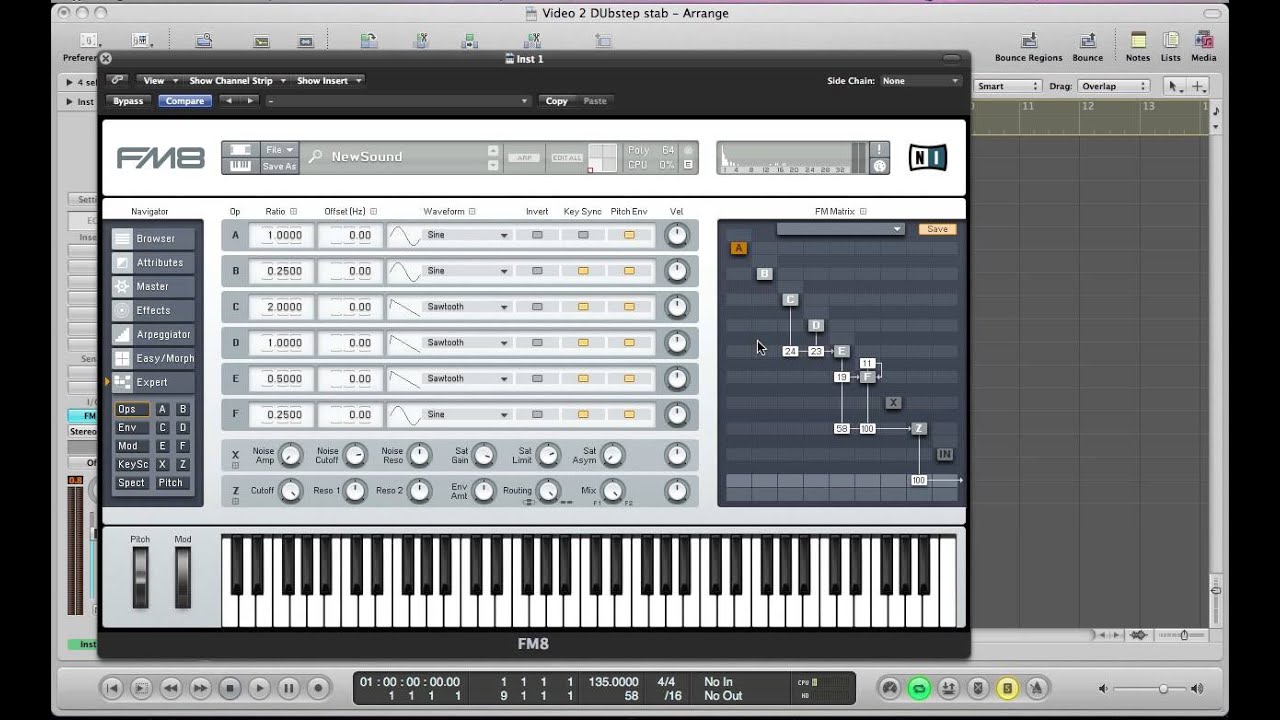Image resolution: width=1280 pixels, height=720 pixels.
Task: Open operator F Sine waveform dropdown
Action: point(467,415)
